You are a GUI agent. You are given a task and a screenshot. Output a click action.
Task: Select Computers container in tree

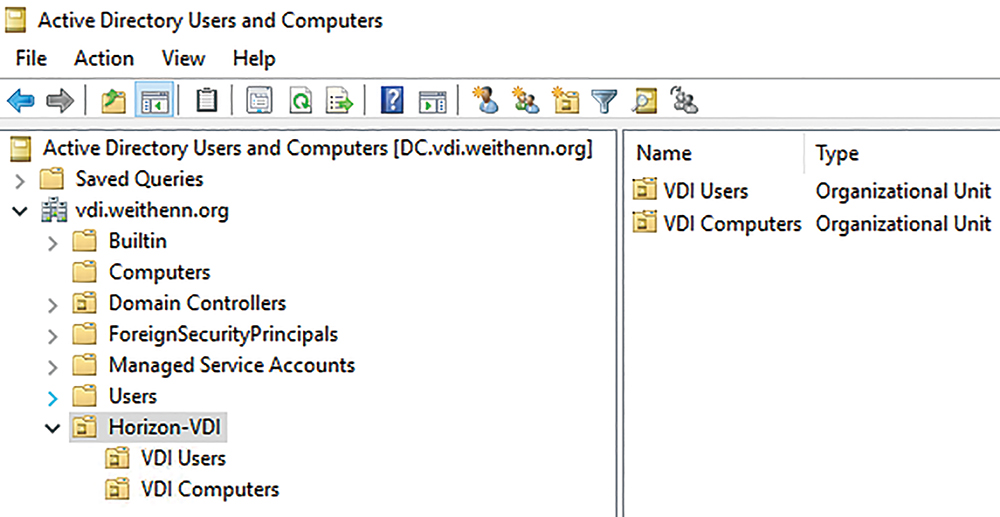click(159, 272)
